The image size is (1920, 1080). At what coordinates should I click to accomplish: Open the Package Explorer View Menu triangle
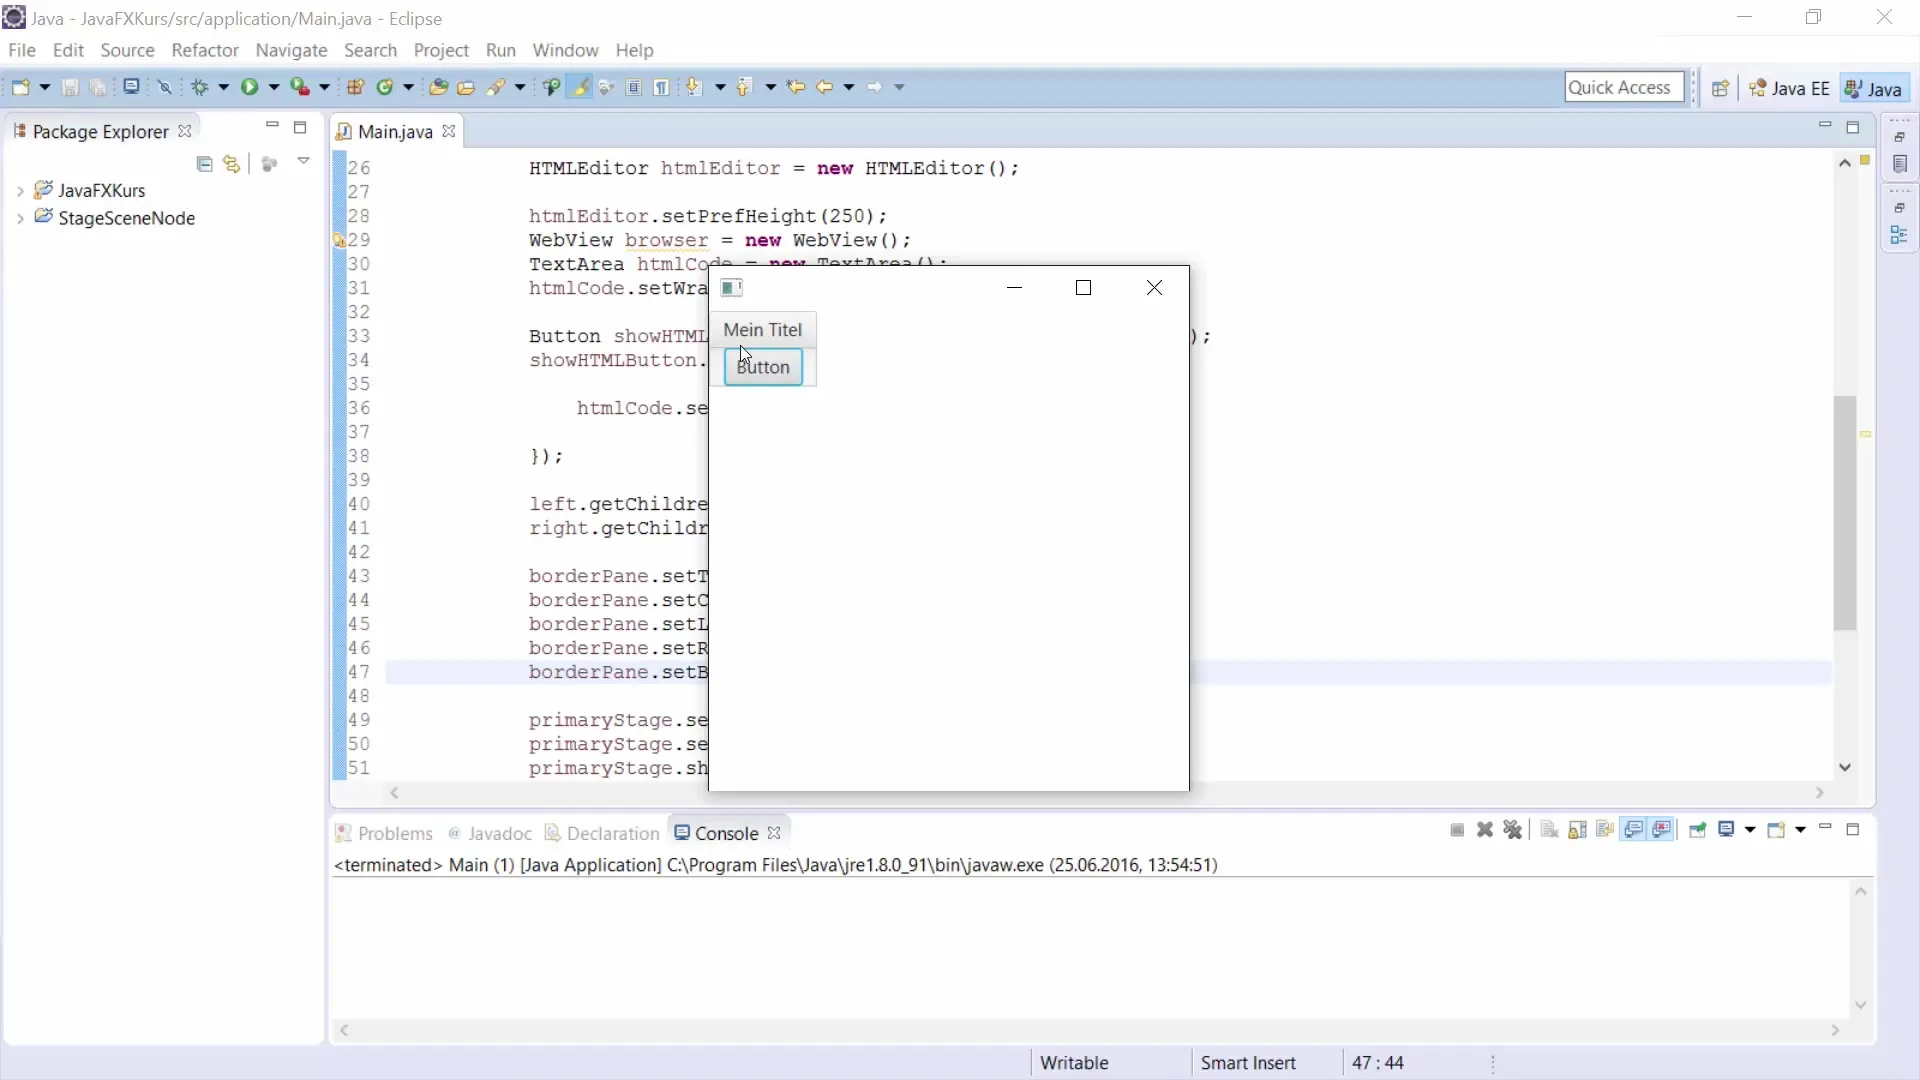pos(303,161)
